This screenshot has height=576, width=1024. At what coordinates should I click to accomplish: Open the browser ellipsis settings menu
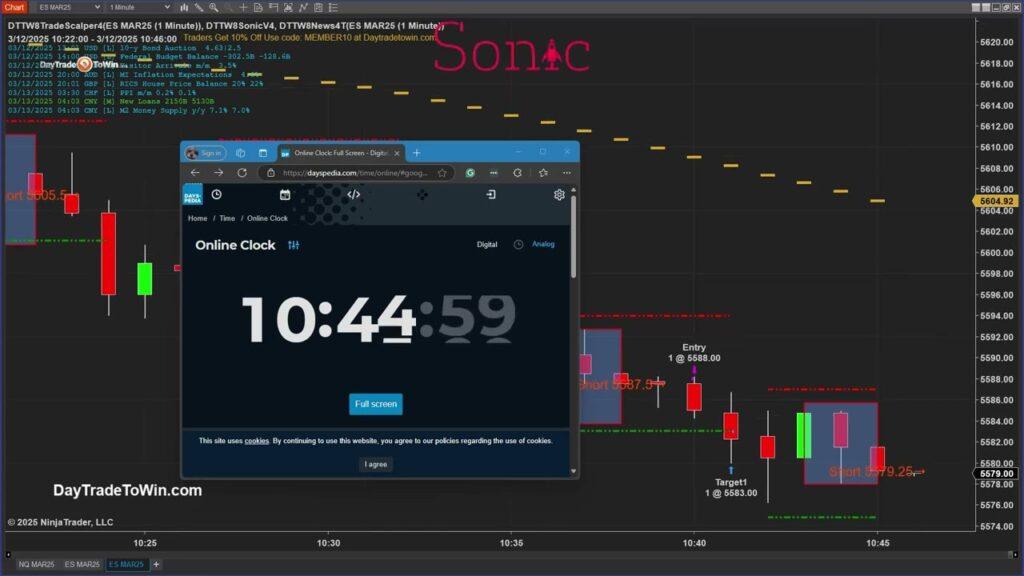pyautogui.click(x=567, y=173)
